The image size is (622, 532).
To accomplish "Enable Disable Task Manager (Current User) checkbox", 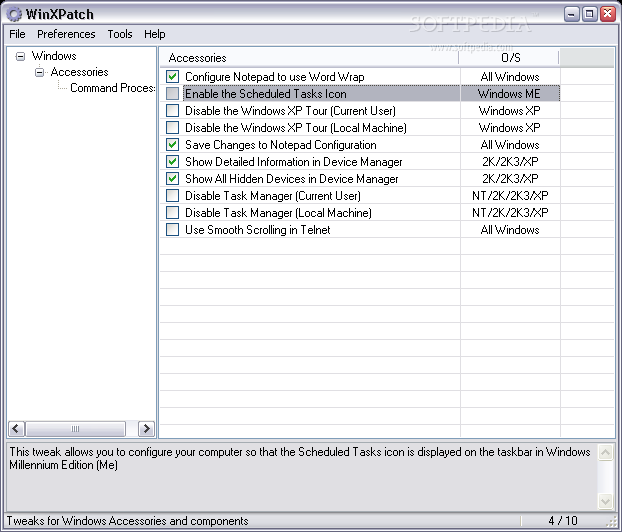I will point(173,196).
